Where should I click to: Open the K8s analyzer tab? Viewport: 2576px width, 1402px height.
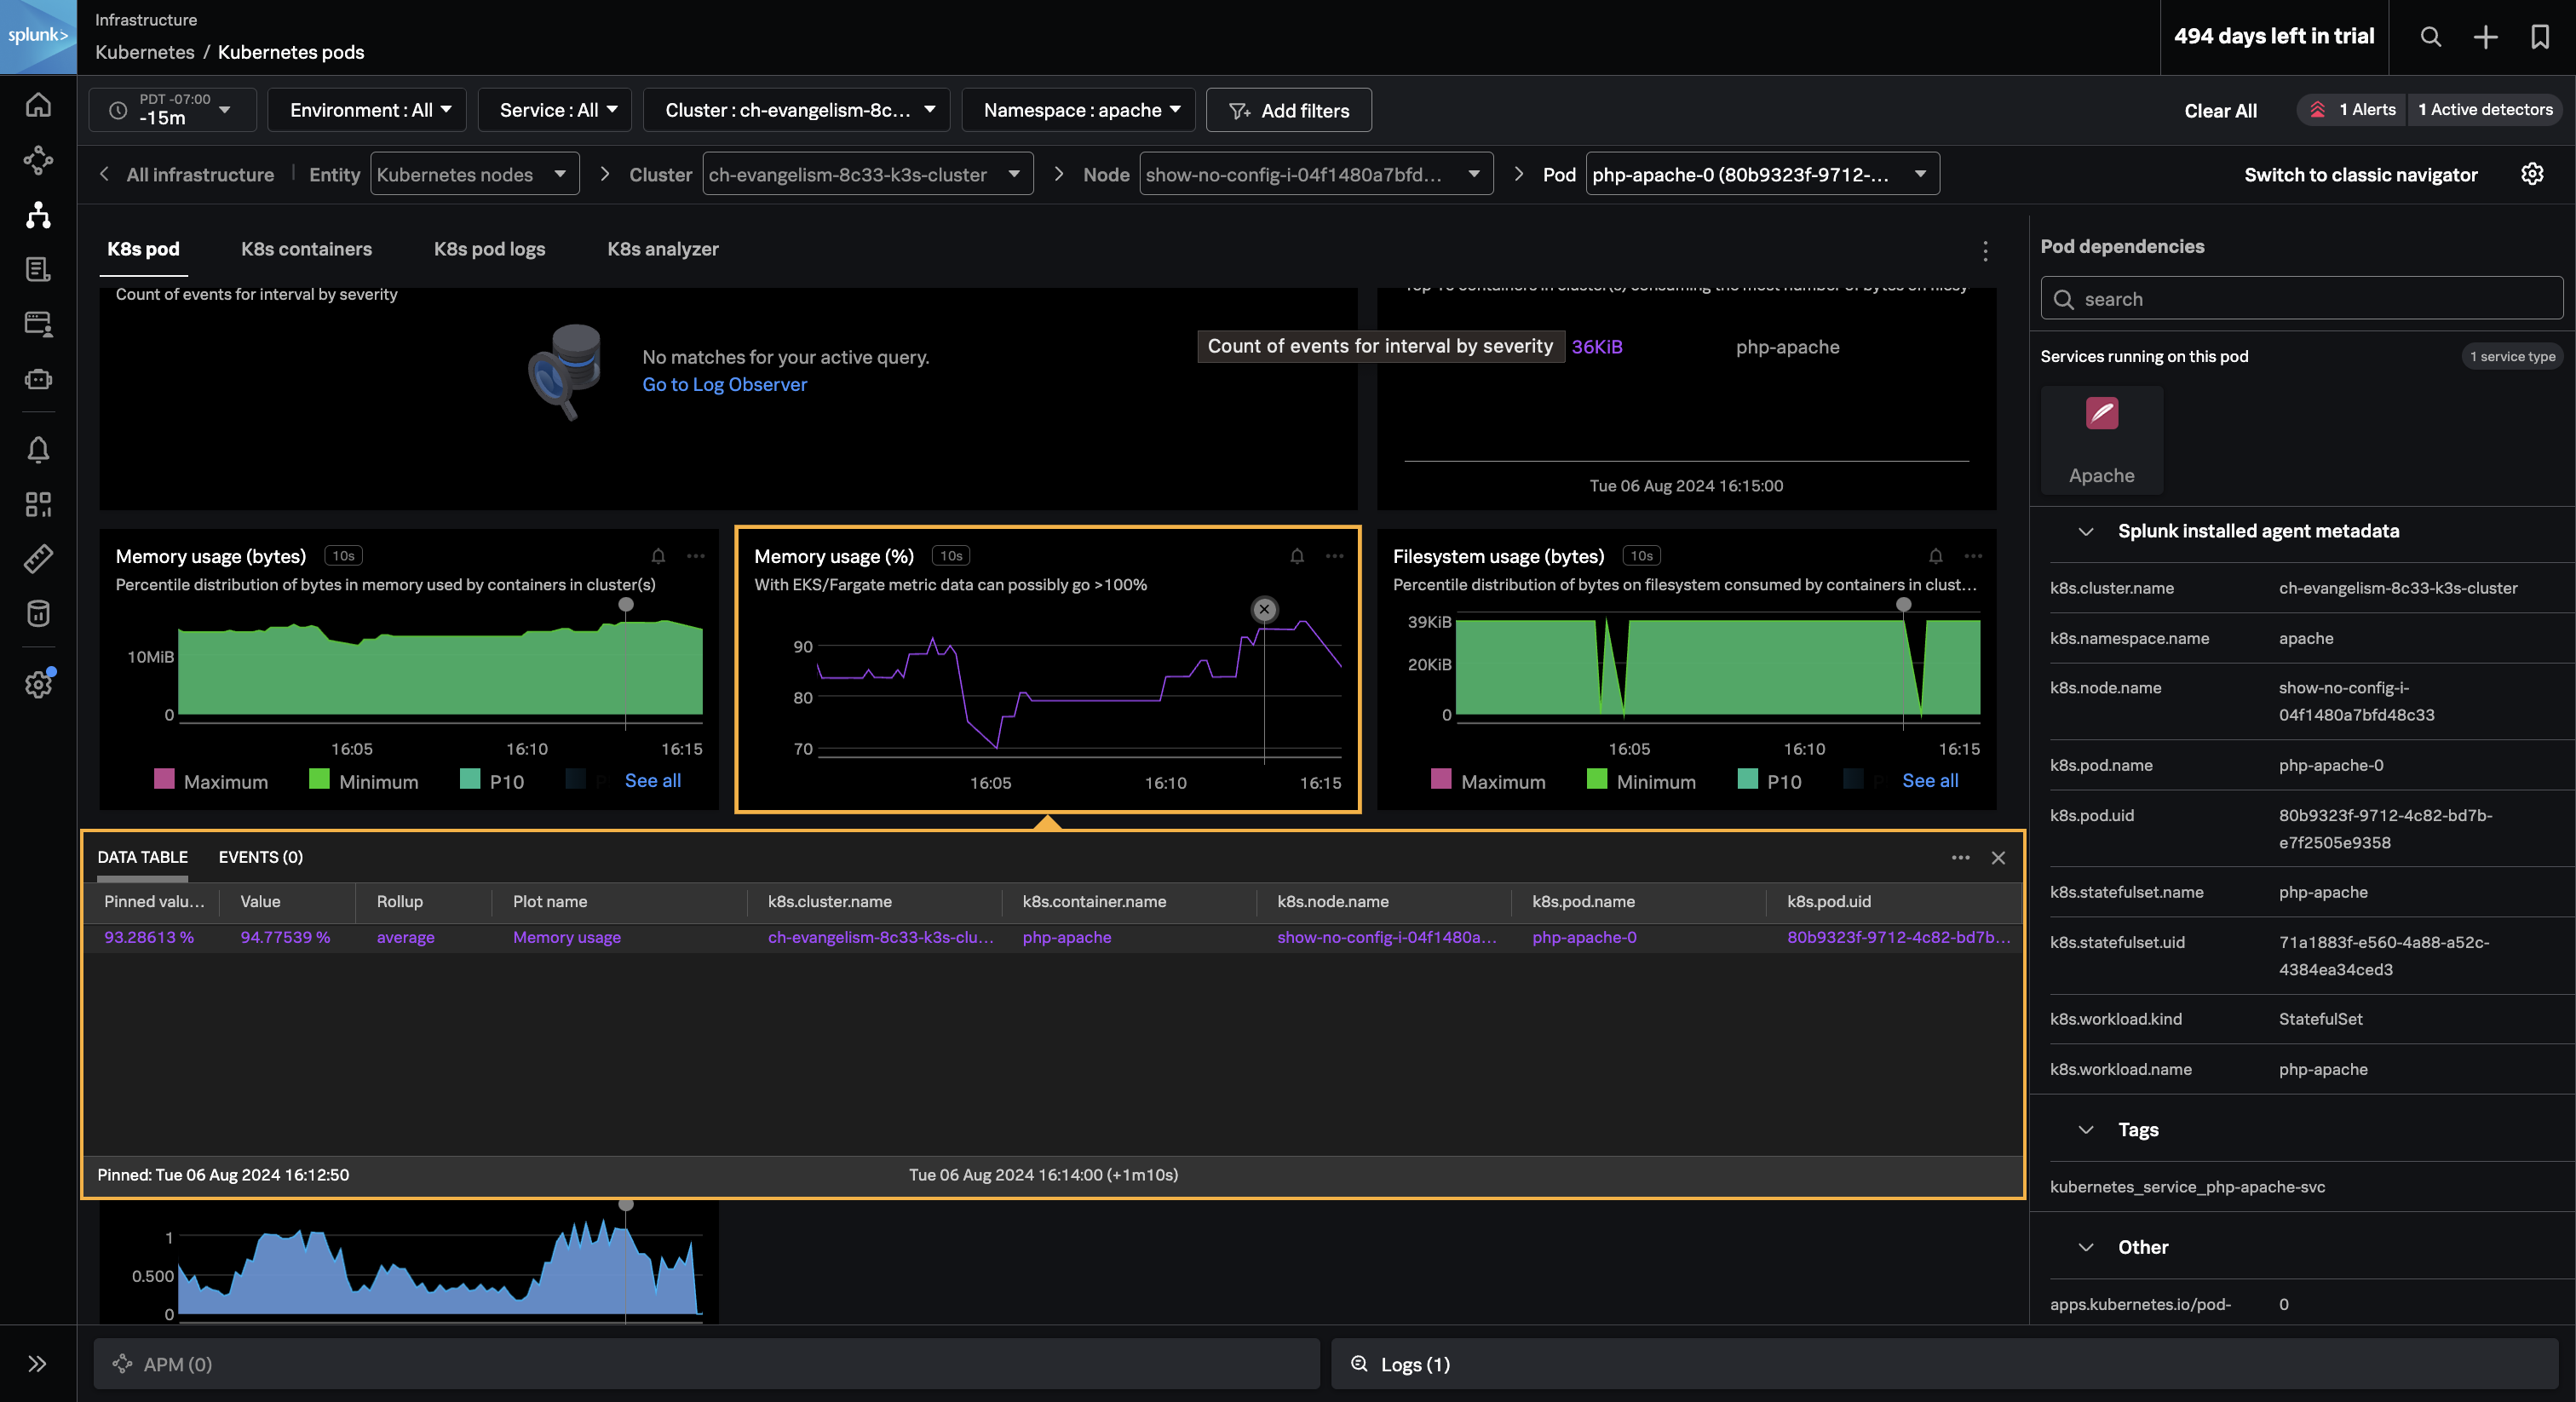pyautogui.click(x=663, y=249)
